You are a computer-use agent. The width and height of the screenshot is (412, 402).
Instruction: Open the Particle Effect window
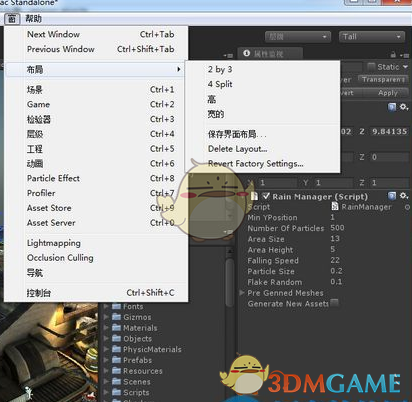(97, 178)
